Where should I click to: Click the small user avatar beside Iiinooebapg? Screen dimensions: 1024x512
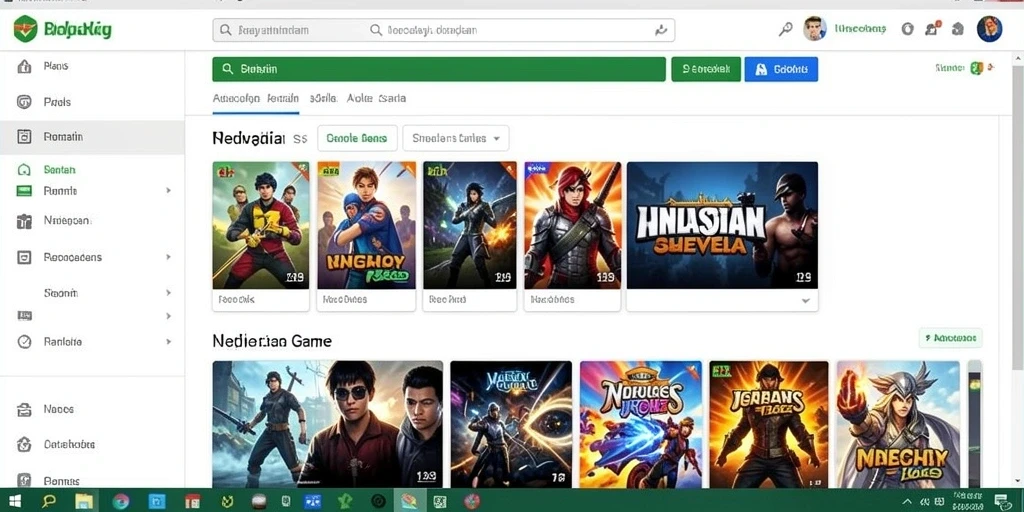[814, 29]
